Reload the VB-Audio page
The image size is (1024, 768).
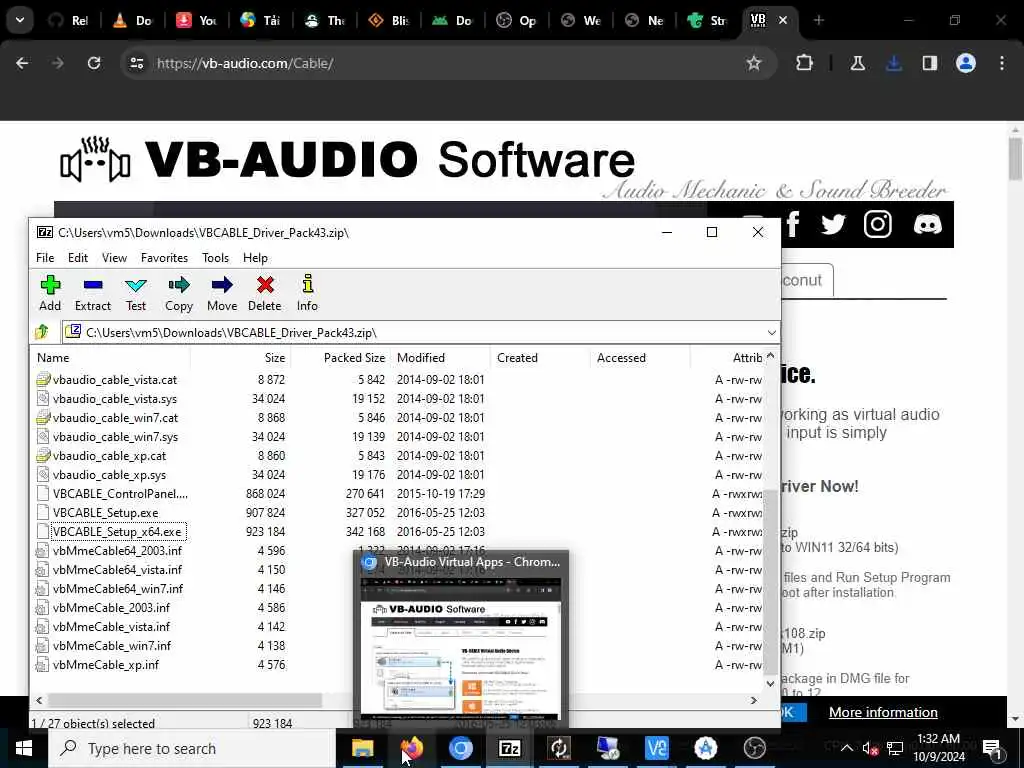click(94, 63)
